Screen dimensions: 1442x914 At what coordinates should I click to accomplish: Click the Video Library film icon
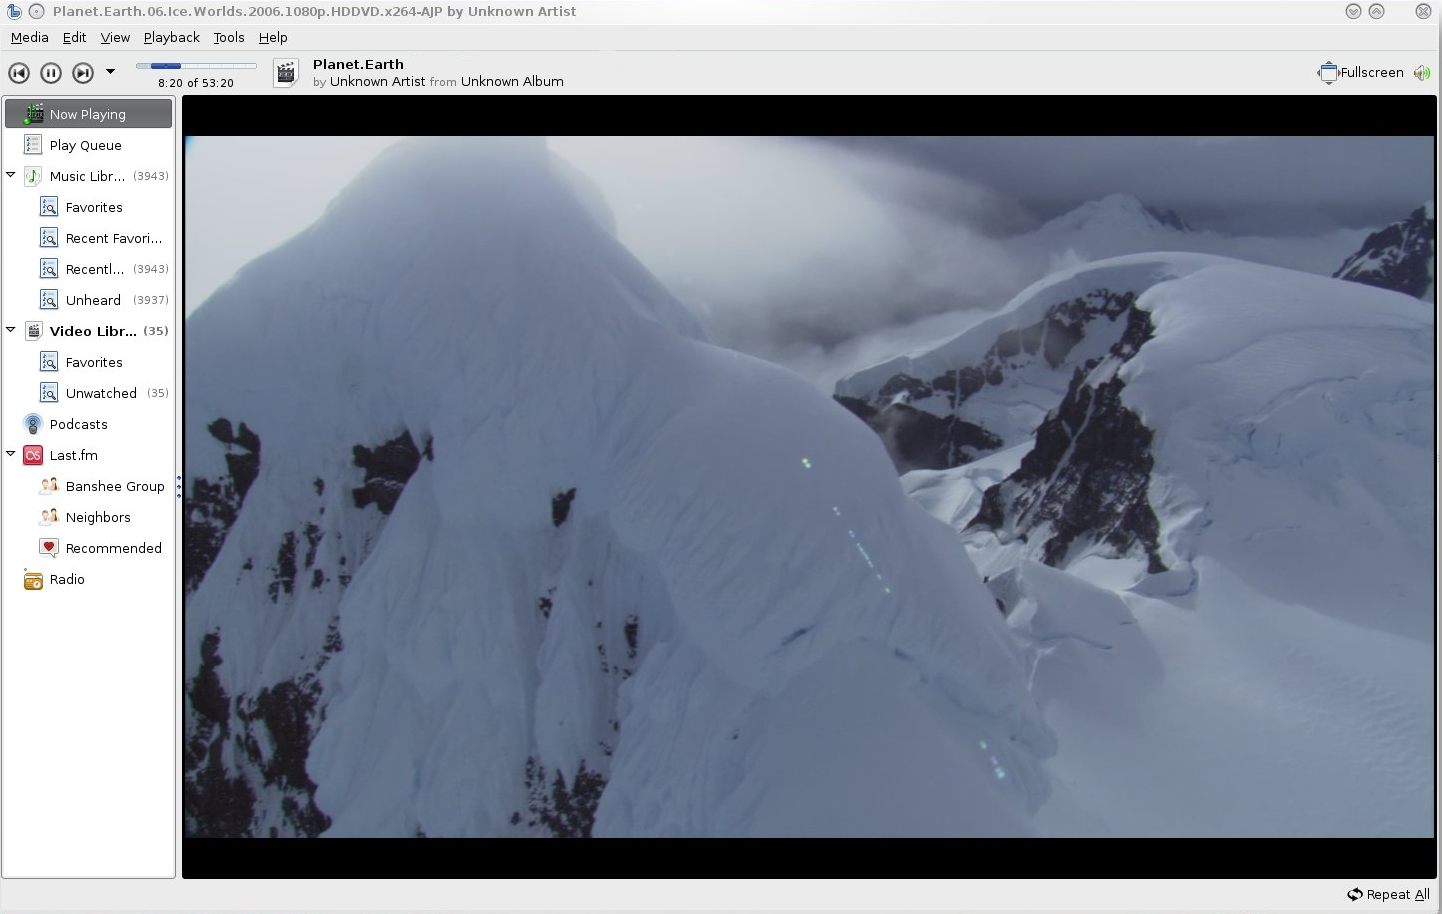(33, 331)
